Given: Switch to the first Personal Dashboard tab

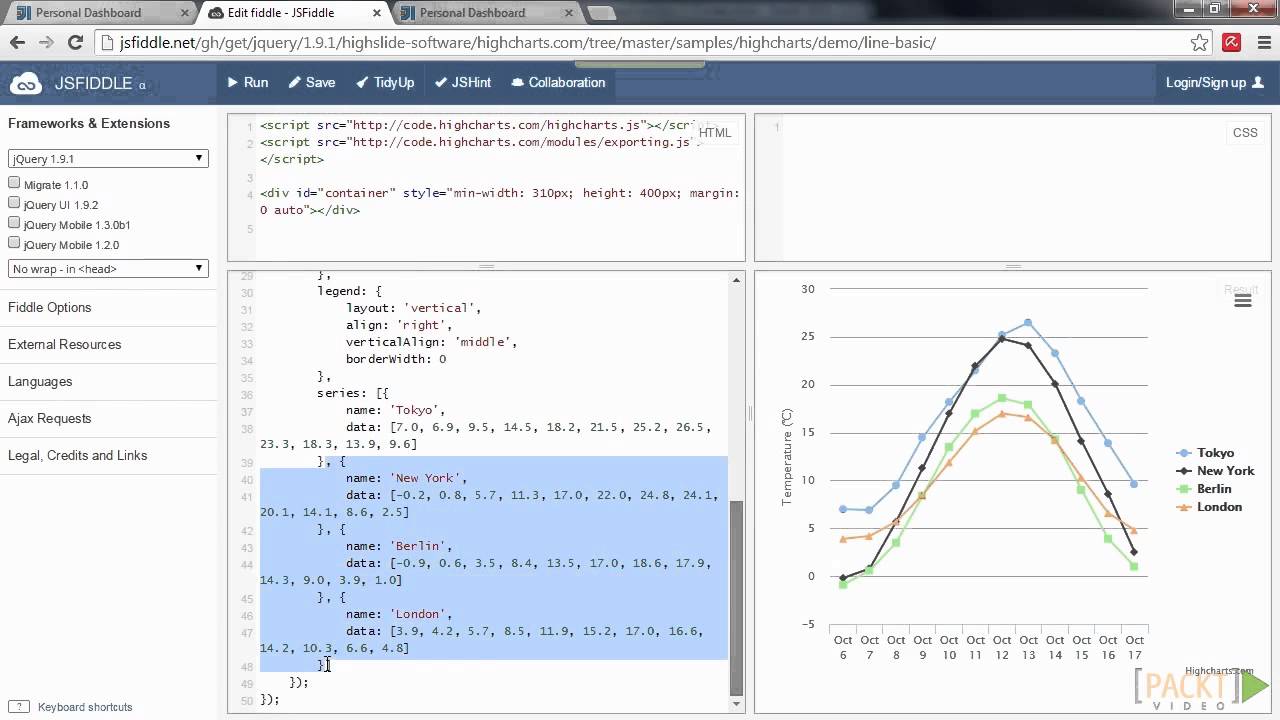Looking at the screenshot, I should click(98, 13).
